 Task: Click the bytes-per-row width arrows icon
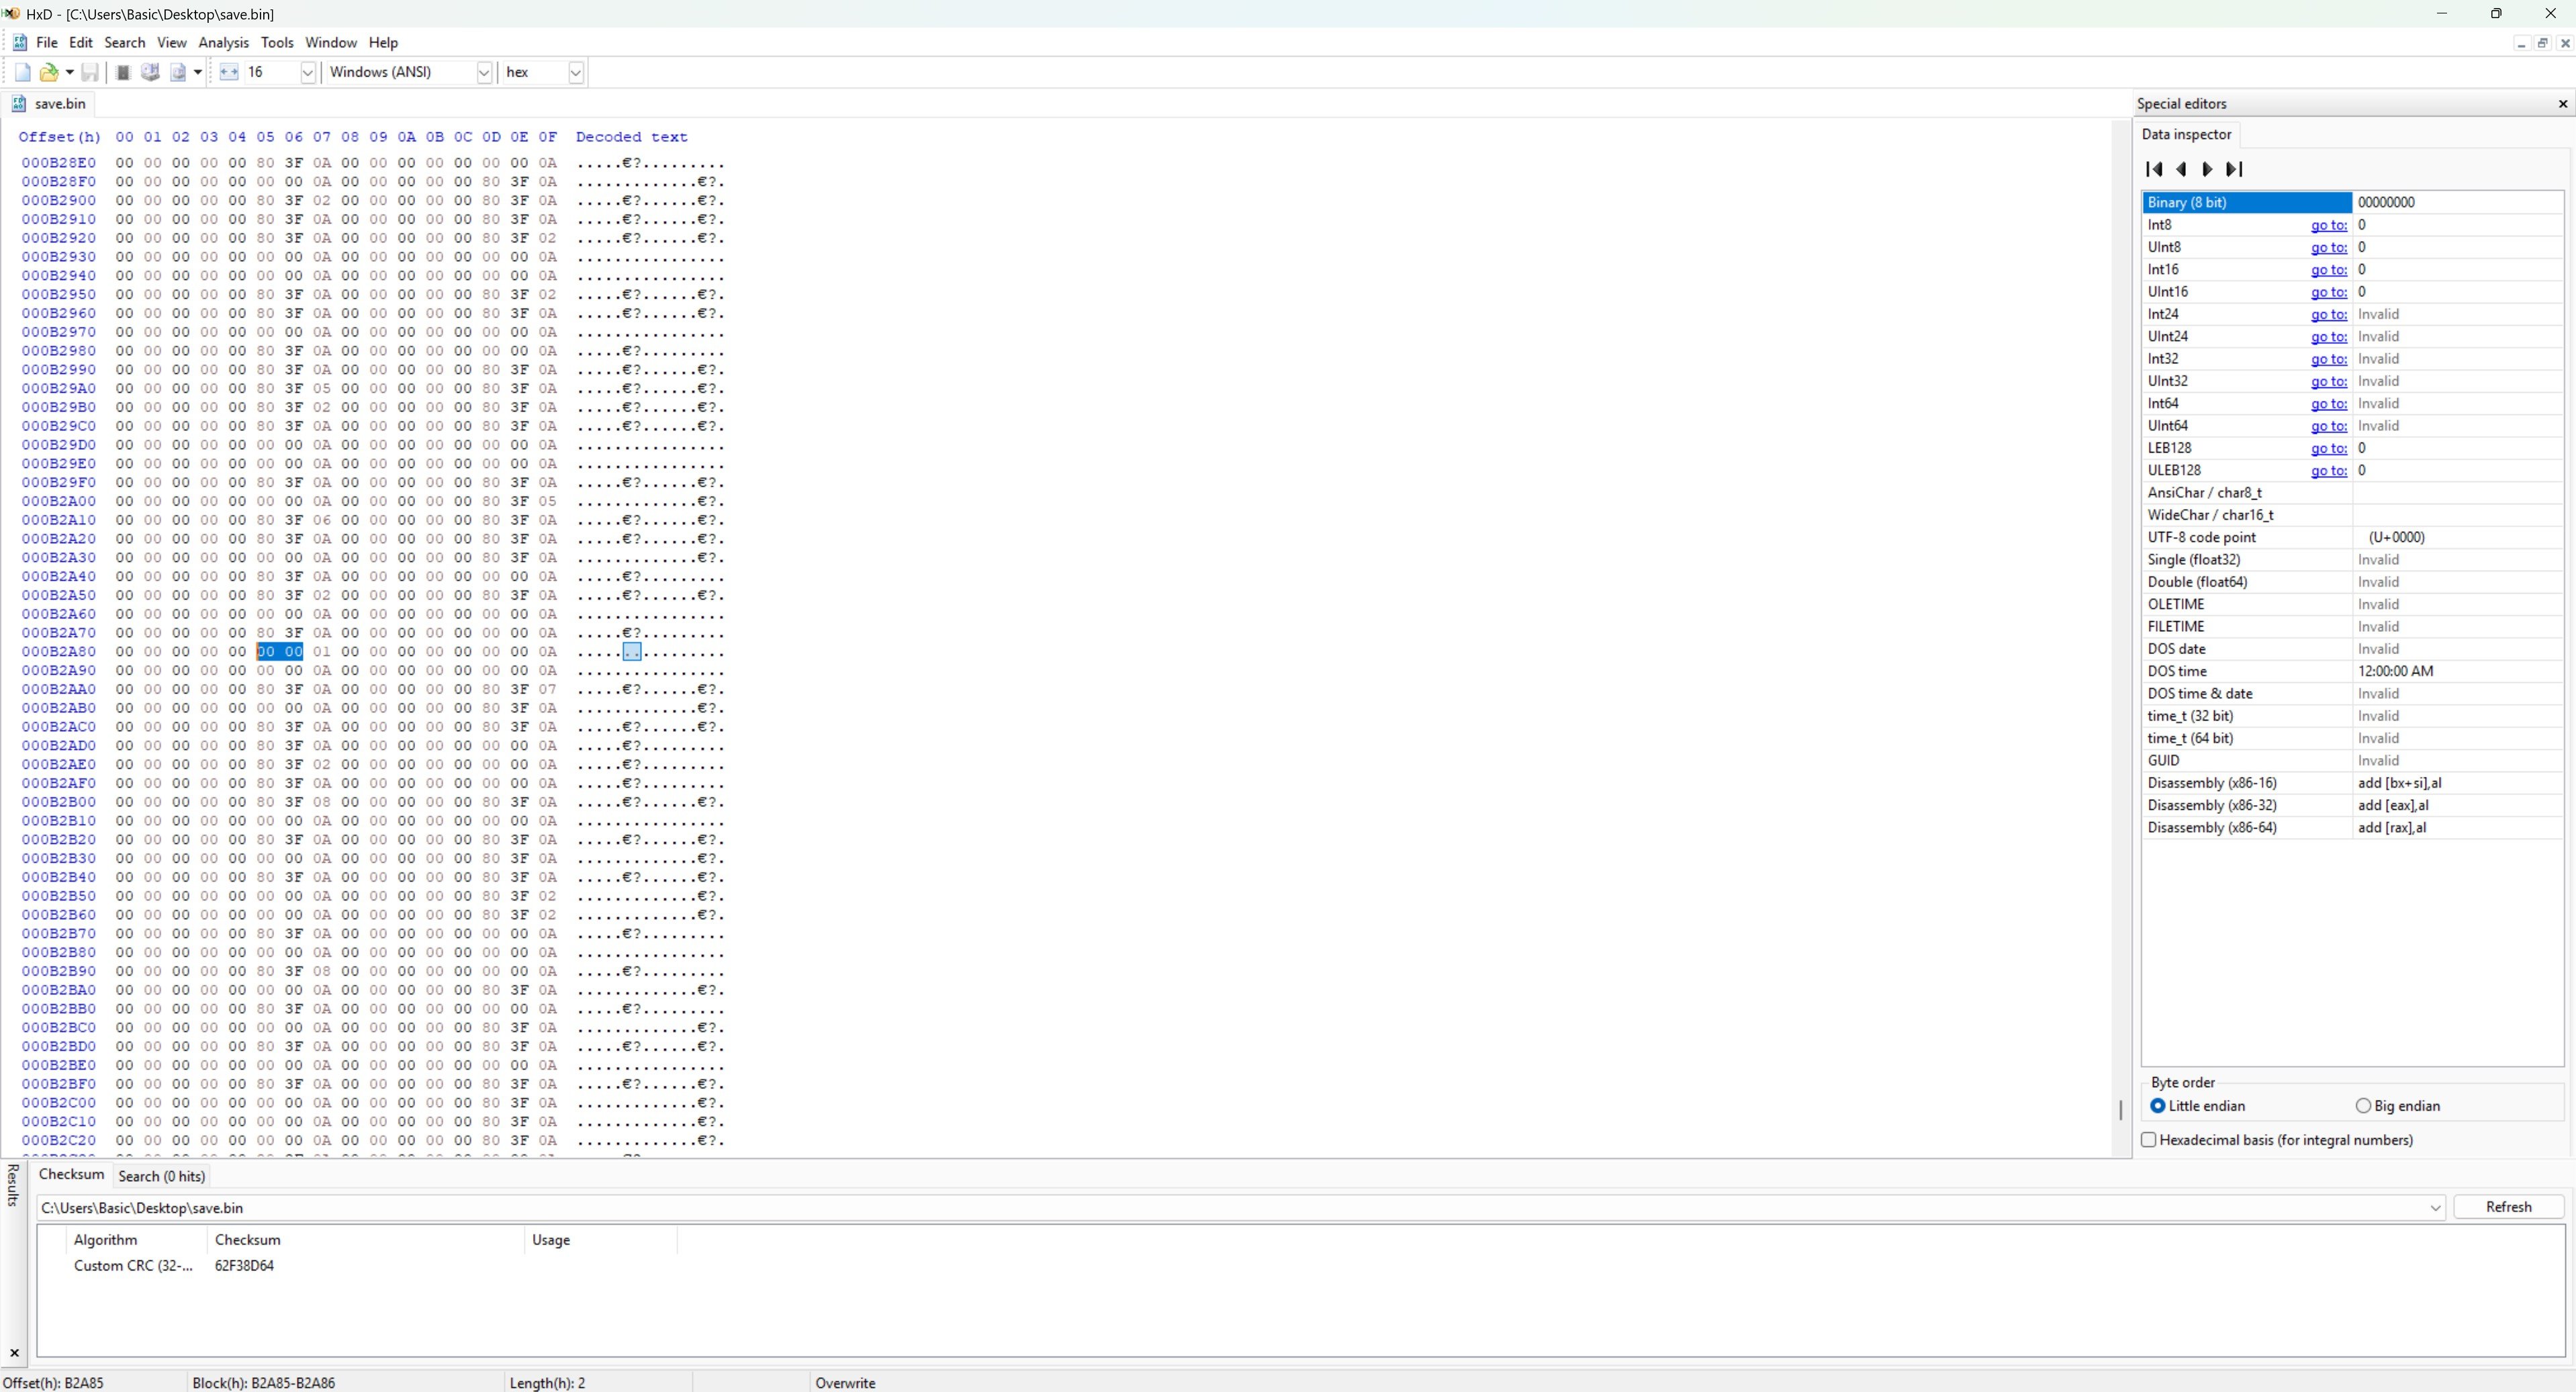click(229, 72)
